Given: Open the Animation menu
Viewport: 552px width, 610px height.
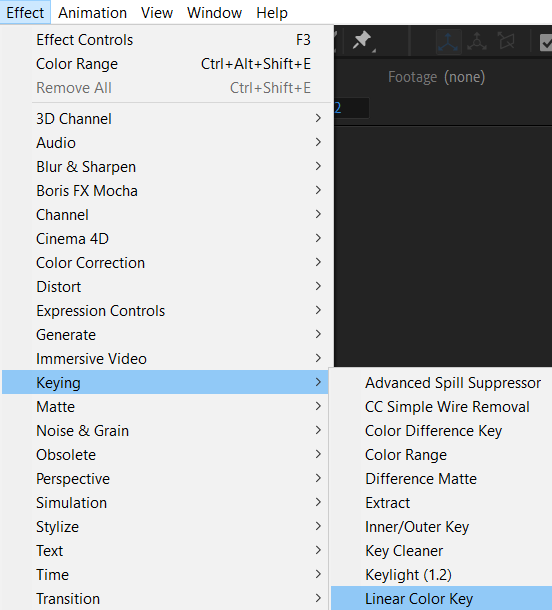Looking at the screenshot, I should (x=93, y=13).
